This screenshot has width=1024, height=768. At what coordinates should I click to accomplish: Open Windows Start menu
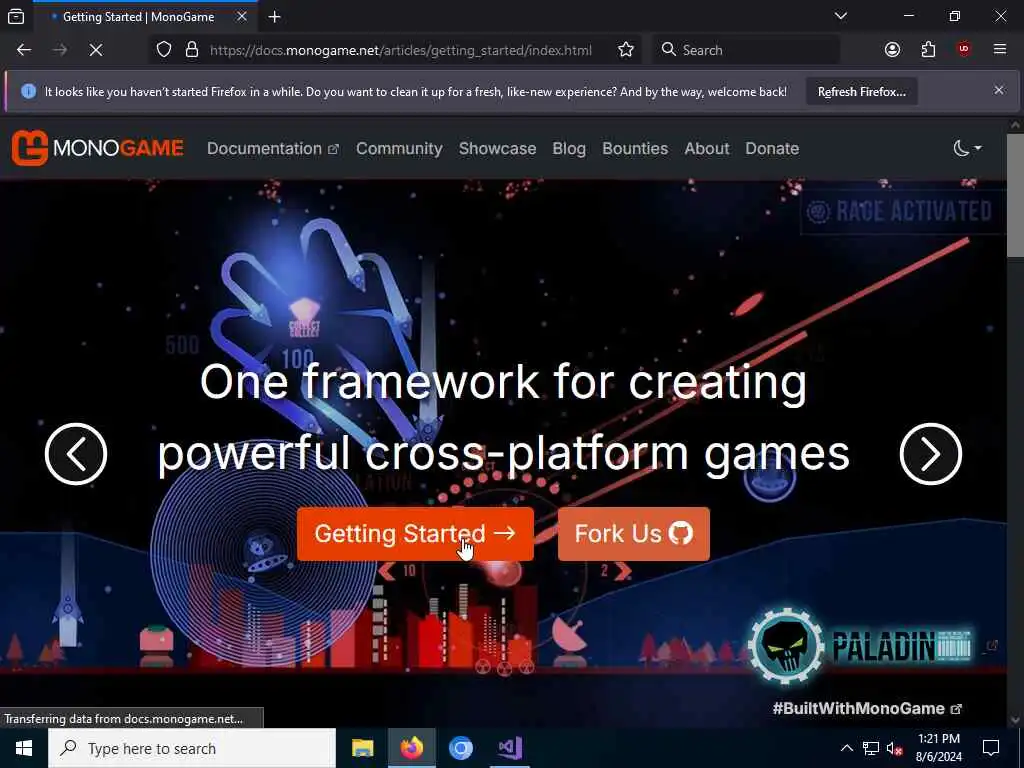[24, 748]
